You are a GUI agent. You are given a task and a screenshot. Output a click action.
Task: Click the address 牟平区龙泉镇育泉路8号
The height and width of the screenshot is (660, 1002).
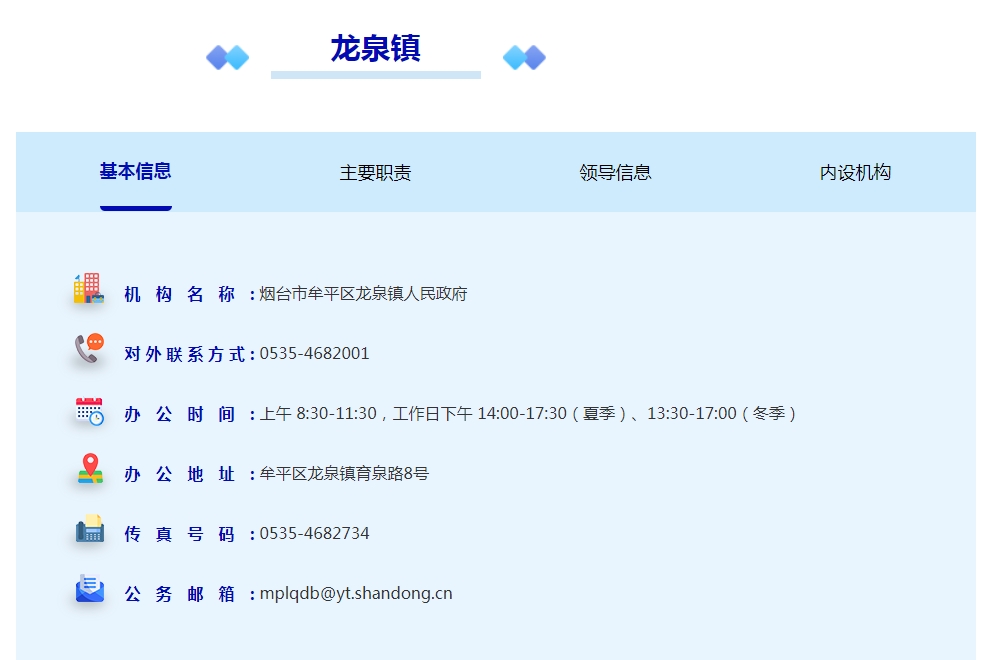pos(344,473)
